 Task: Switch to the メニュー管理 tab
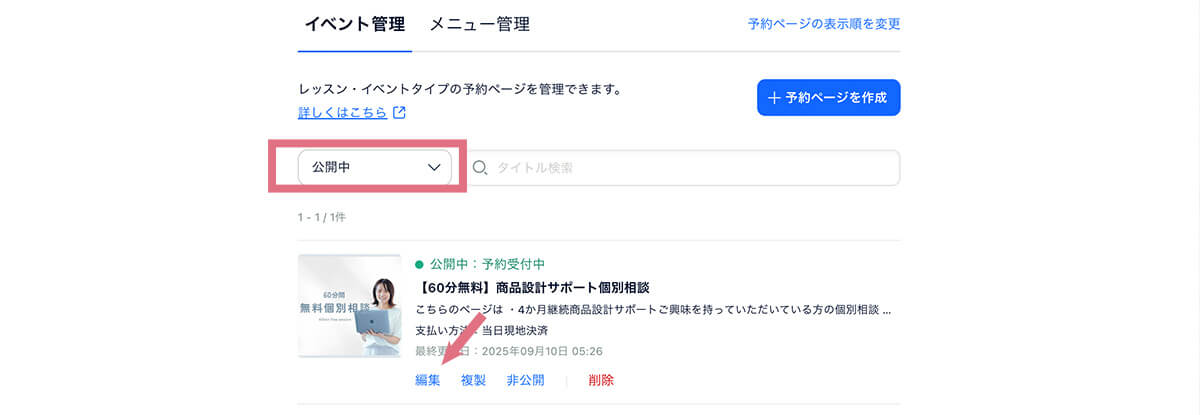pos(479,24)
